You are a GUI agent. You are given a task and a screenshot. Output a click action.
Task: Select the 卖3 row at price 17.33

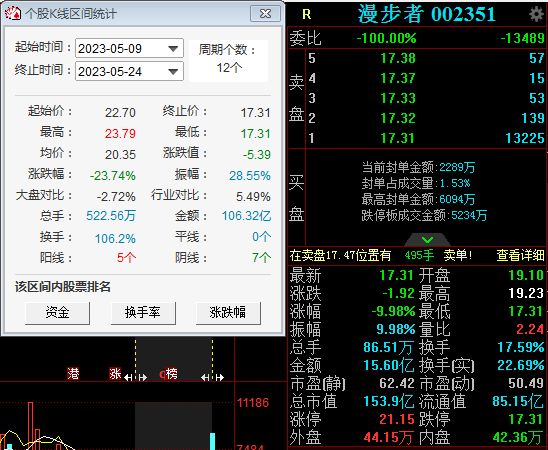(x=426, y=98)
